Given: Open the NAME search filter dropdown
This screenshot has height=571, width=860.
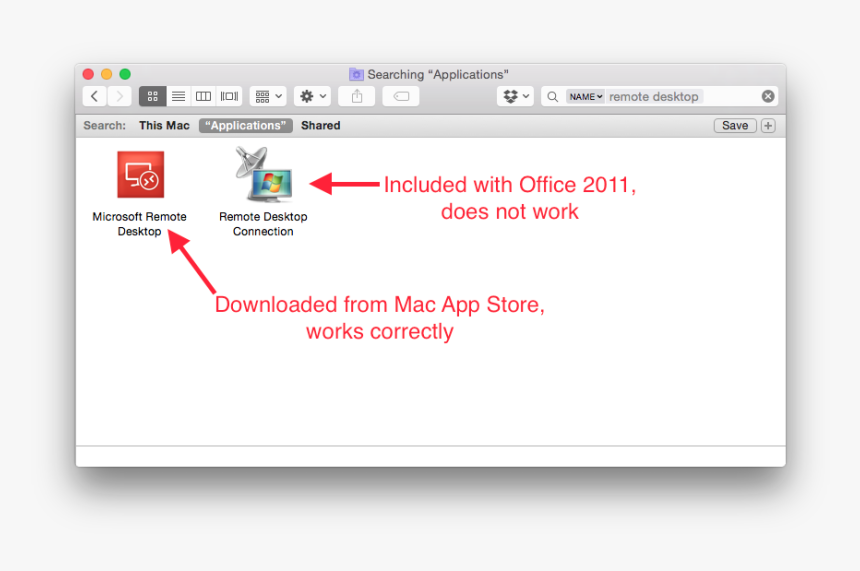Looking at the screenshot, I should [x=585, y=97].
